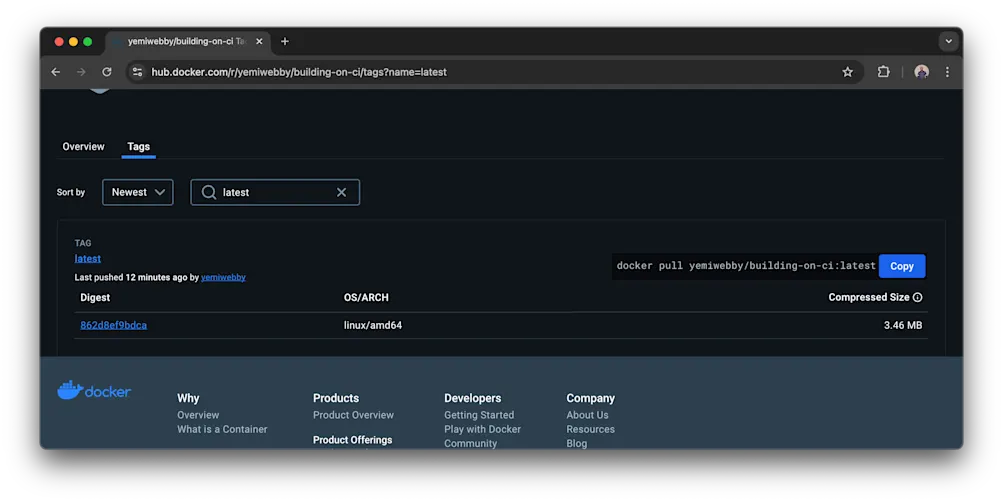Go back with the browser back arrow
The width and height of the screenshot is (1003, 502).
56,72
